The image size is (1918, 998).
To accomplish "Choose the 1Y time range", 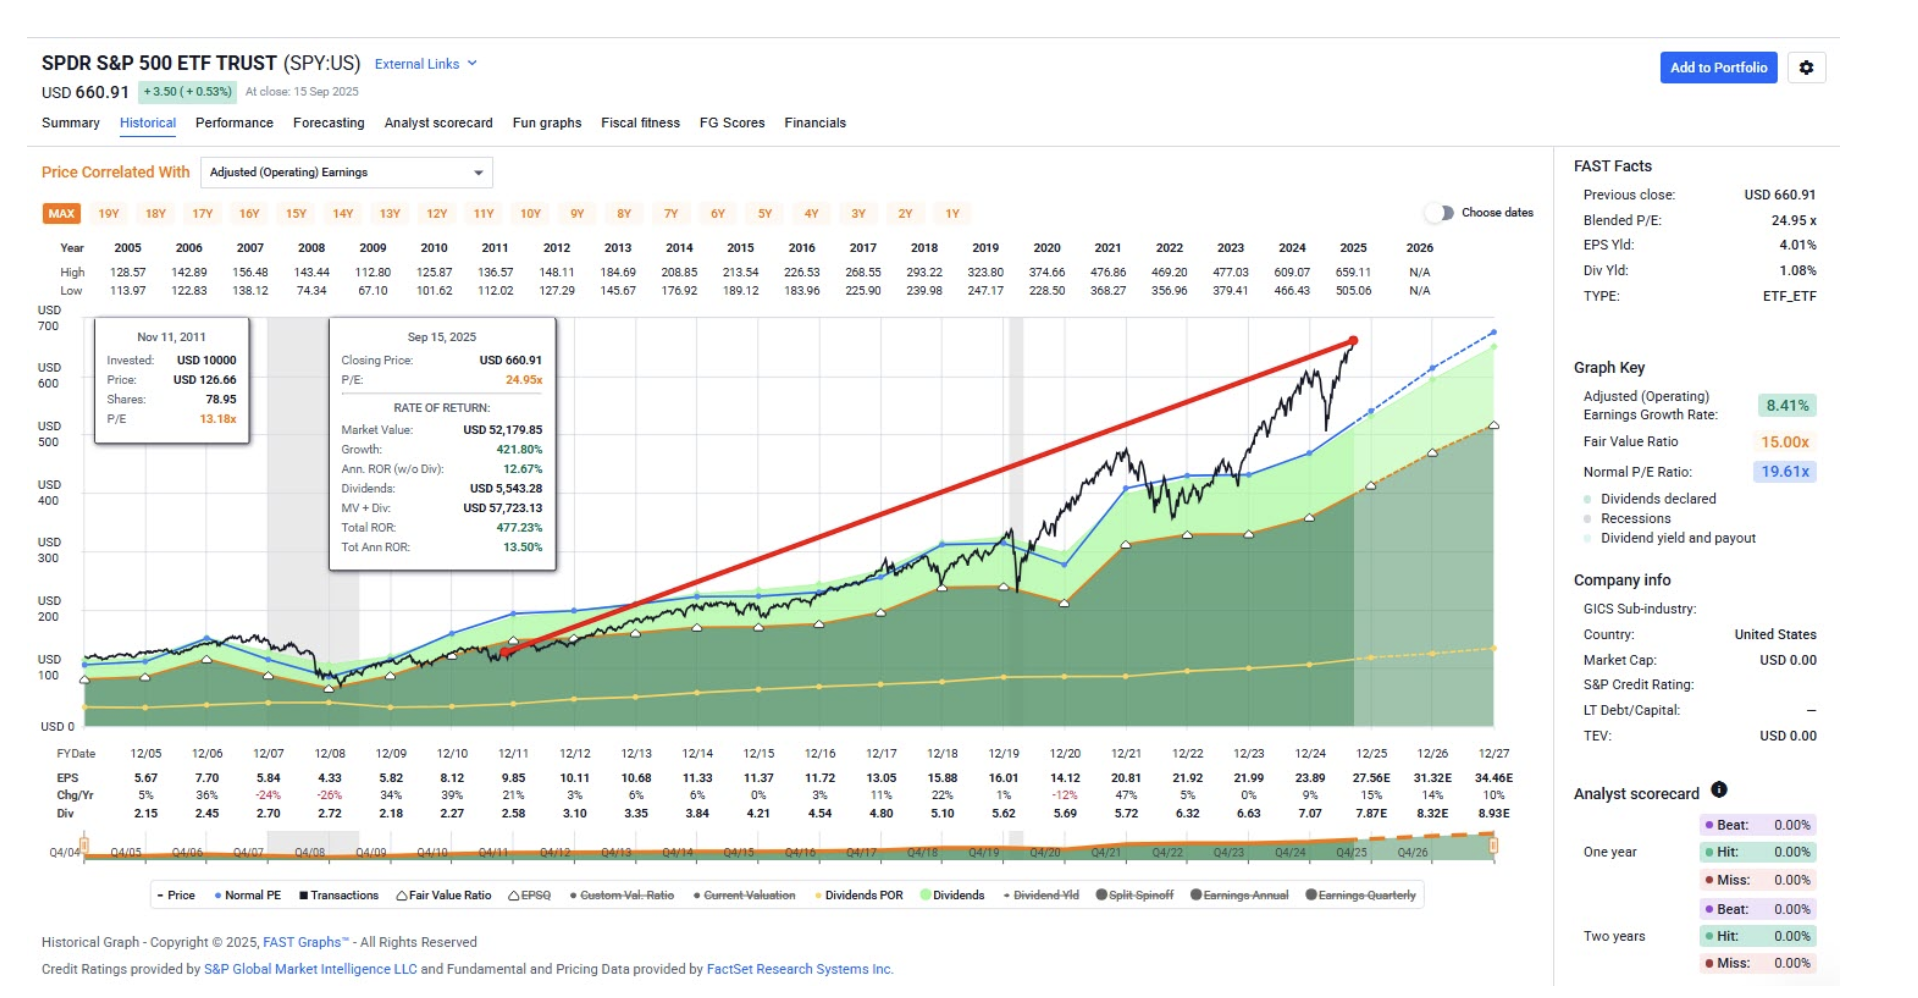I will pos(952,214).
